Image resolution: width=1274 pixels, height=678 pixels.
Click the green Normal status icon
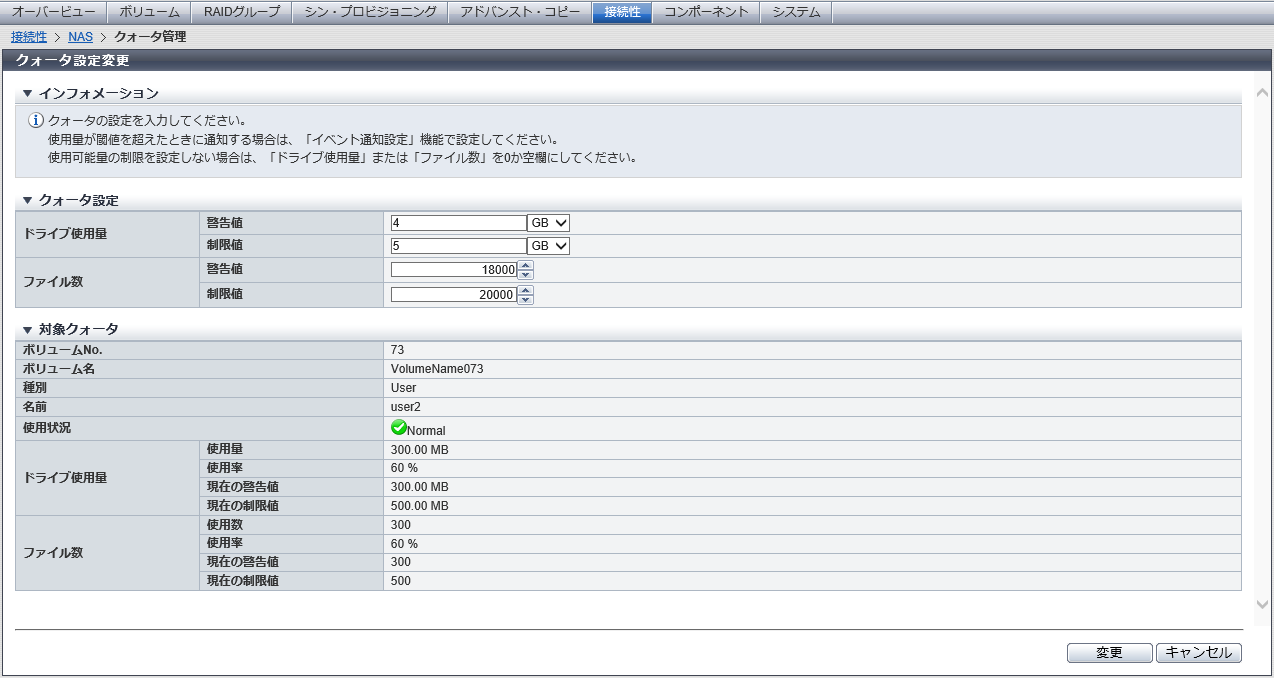point(399,428)
